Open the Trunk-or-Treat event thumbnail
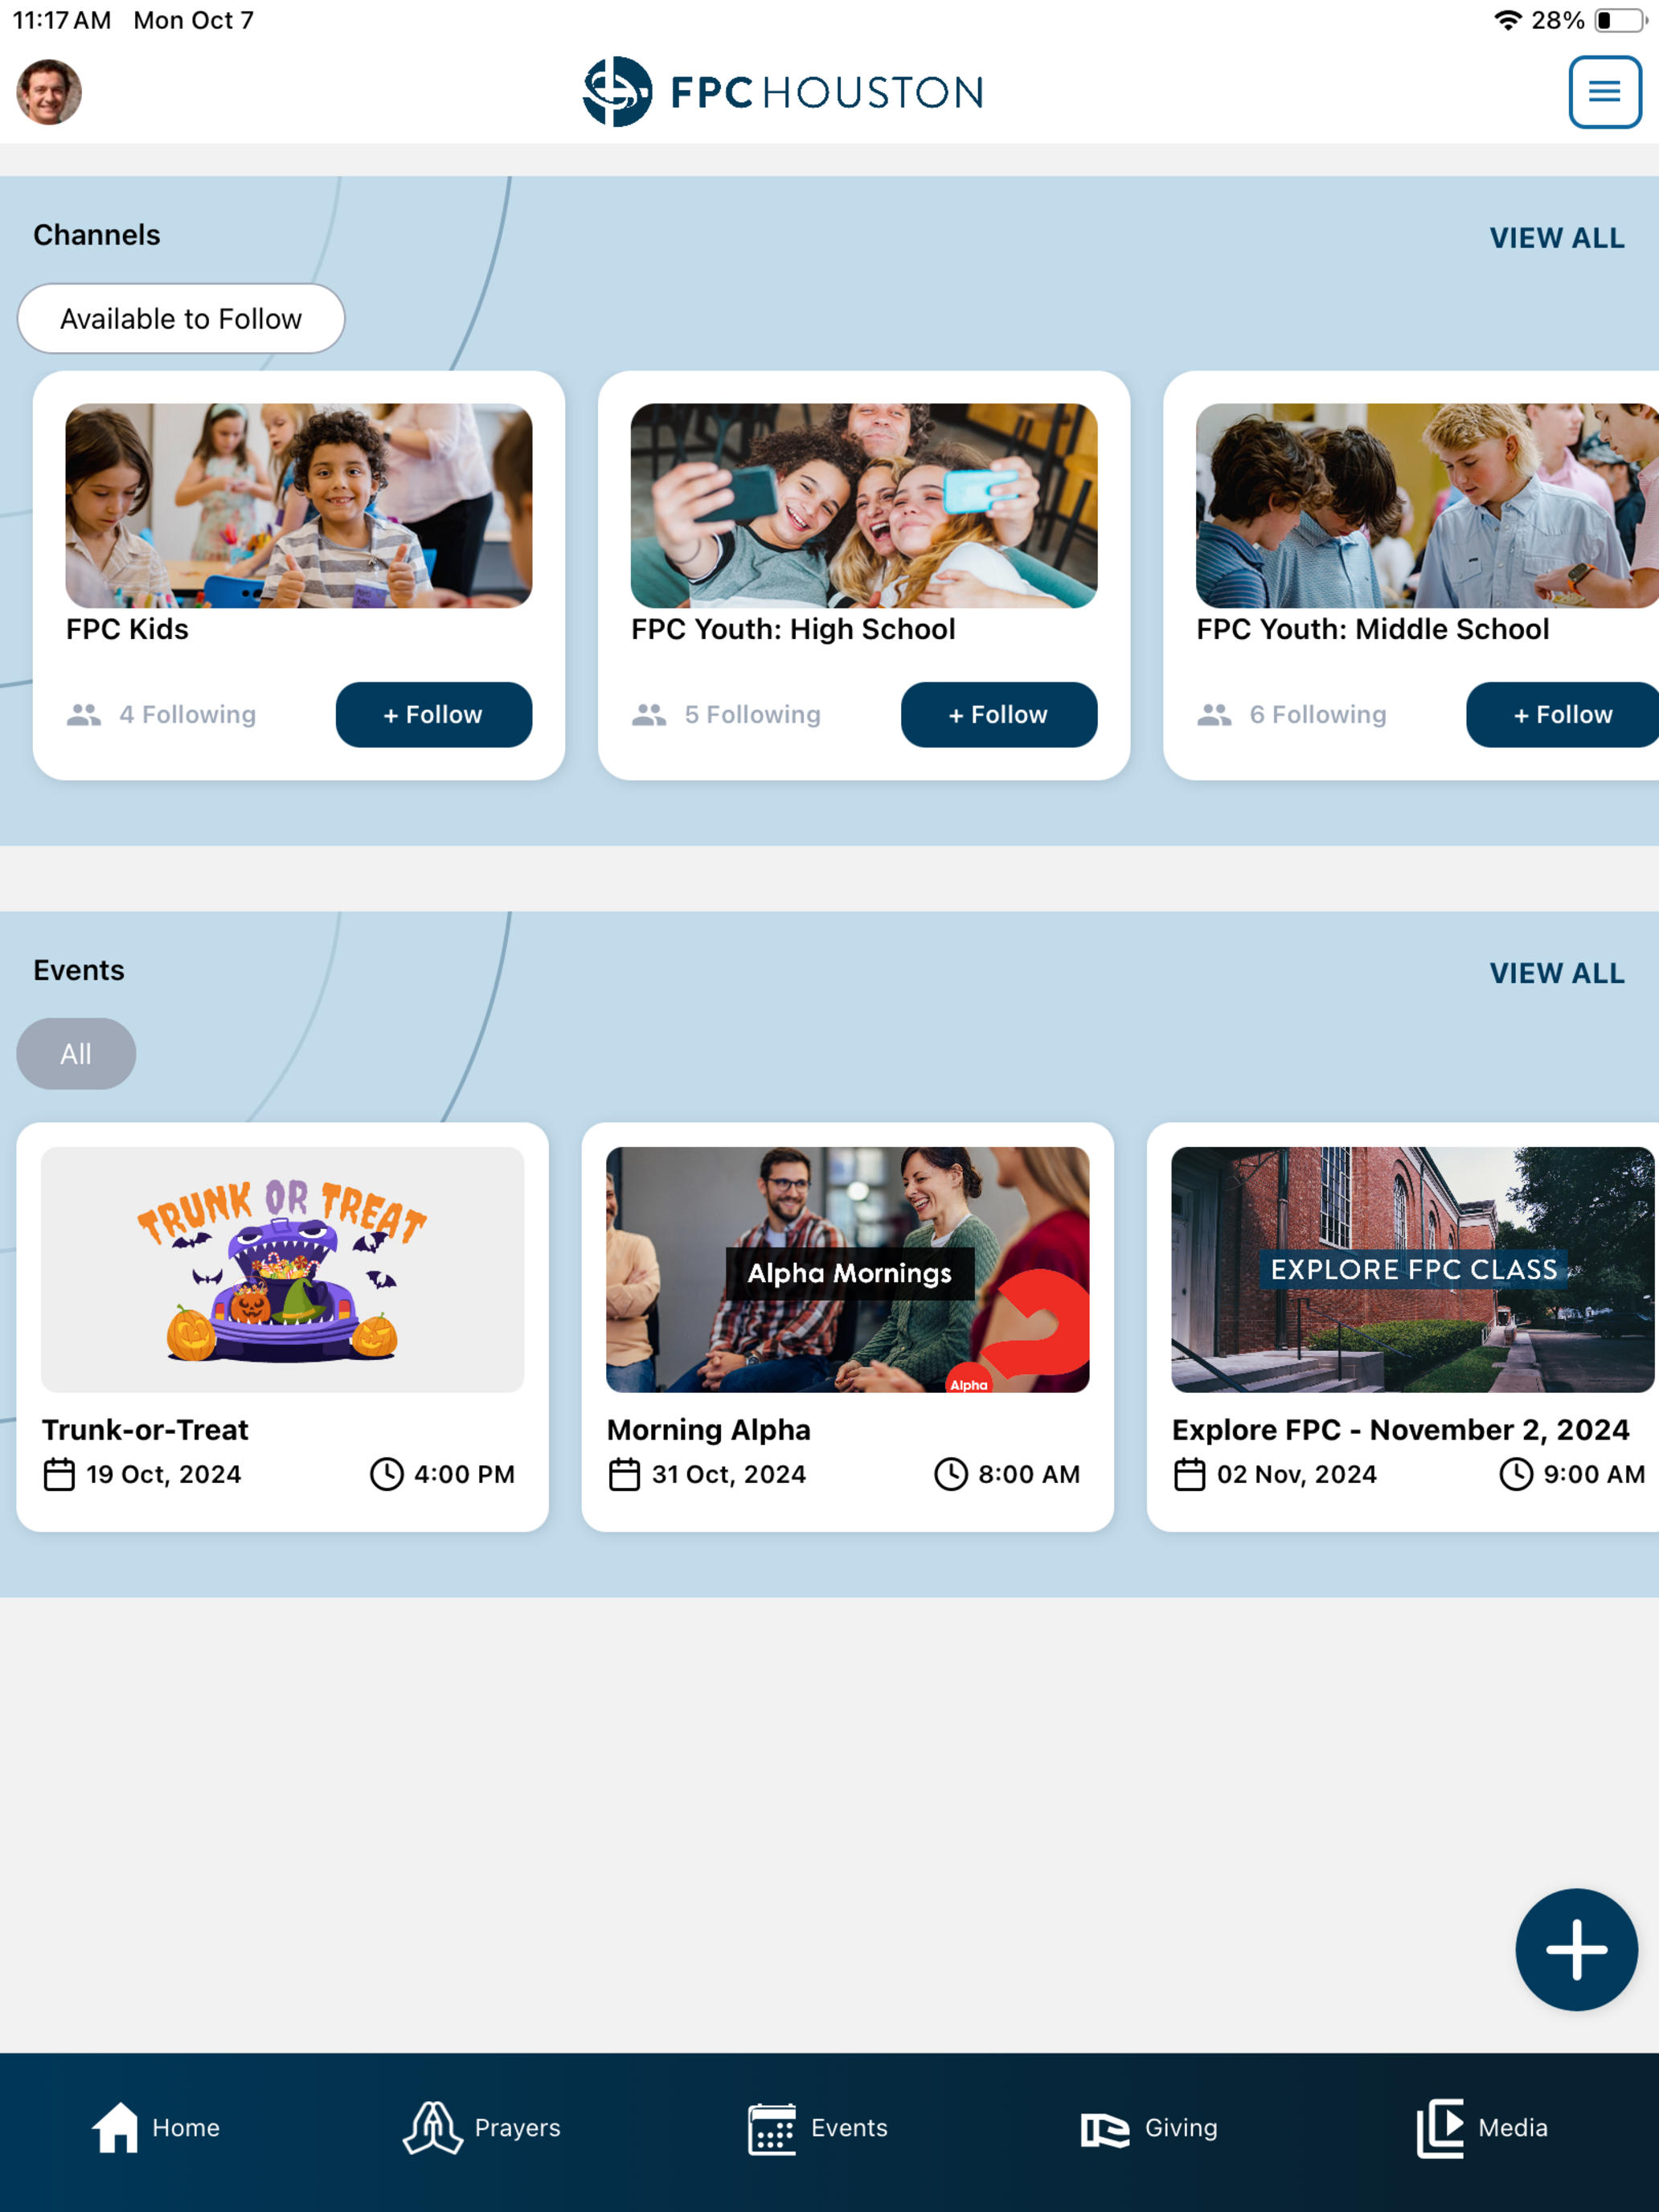 pyautogui.click(x=283, y=1269)
